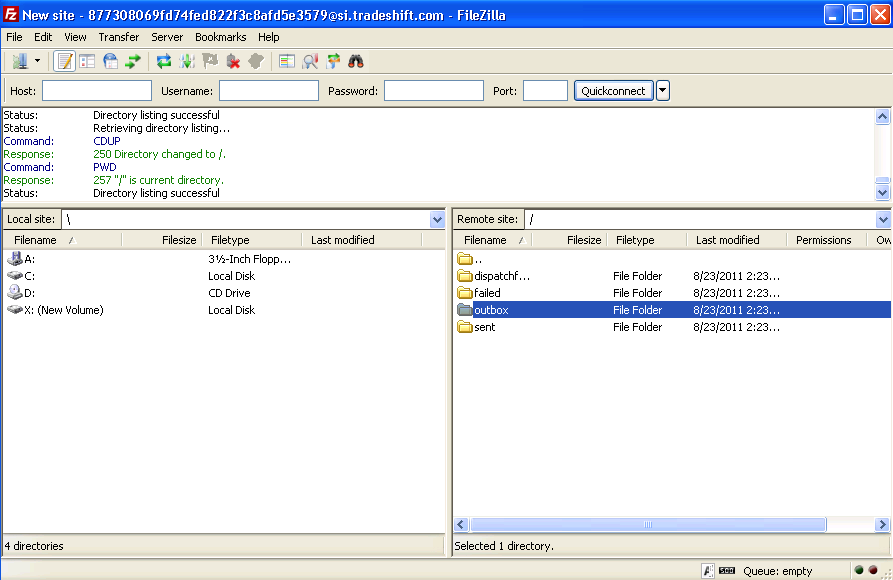Click the remote pane horizontal scrollbar

(x=648, y=524)
